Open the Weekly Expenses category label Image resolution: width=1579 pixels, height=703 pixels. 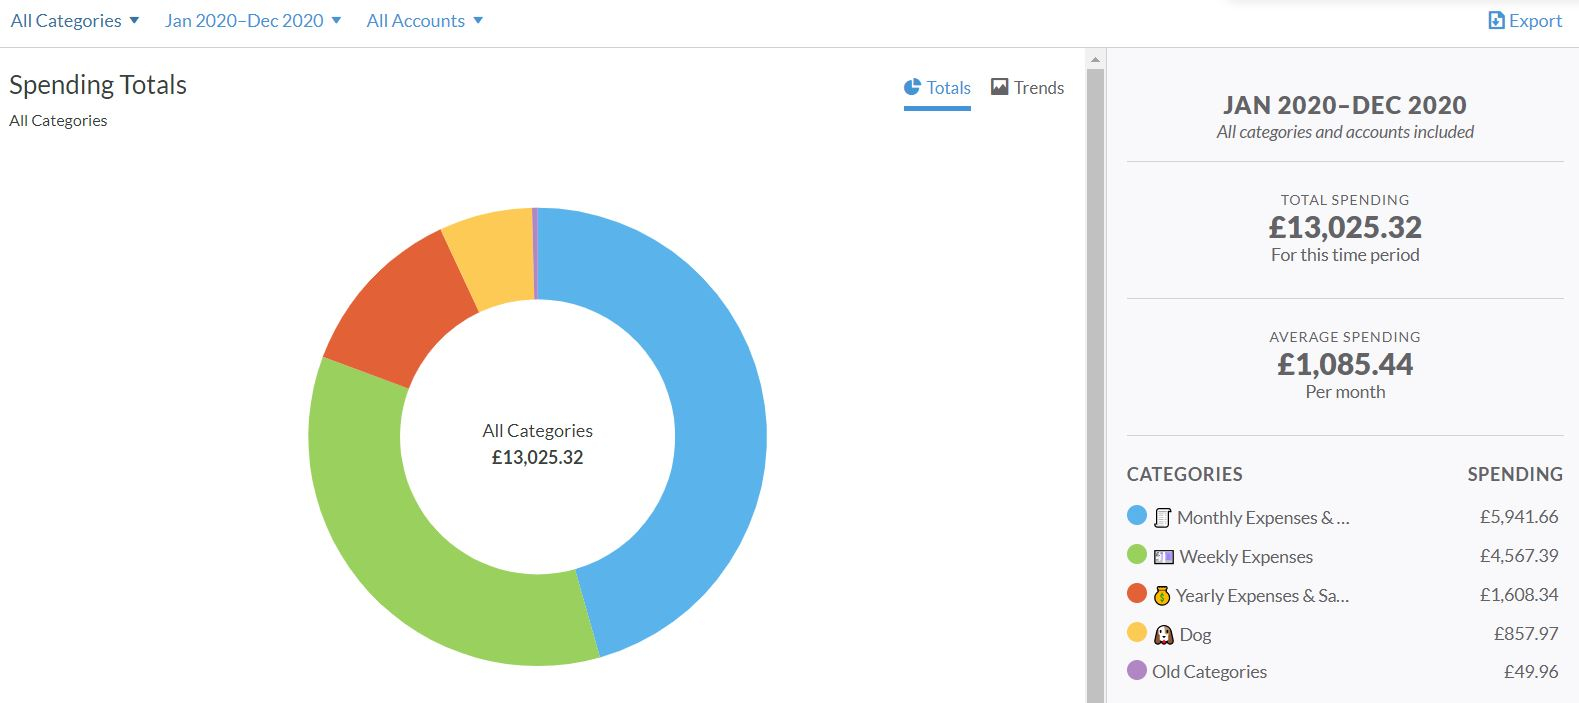[x=1246, y=557]
